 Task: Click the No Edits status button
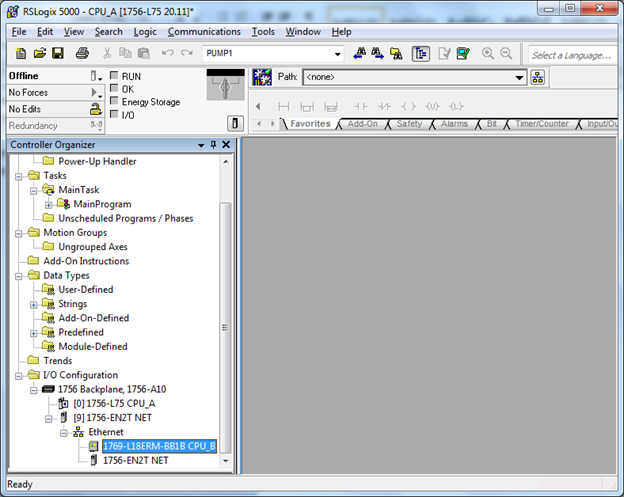click(x=55, y=109)
